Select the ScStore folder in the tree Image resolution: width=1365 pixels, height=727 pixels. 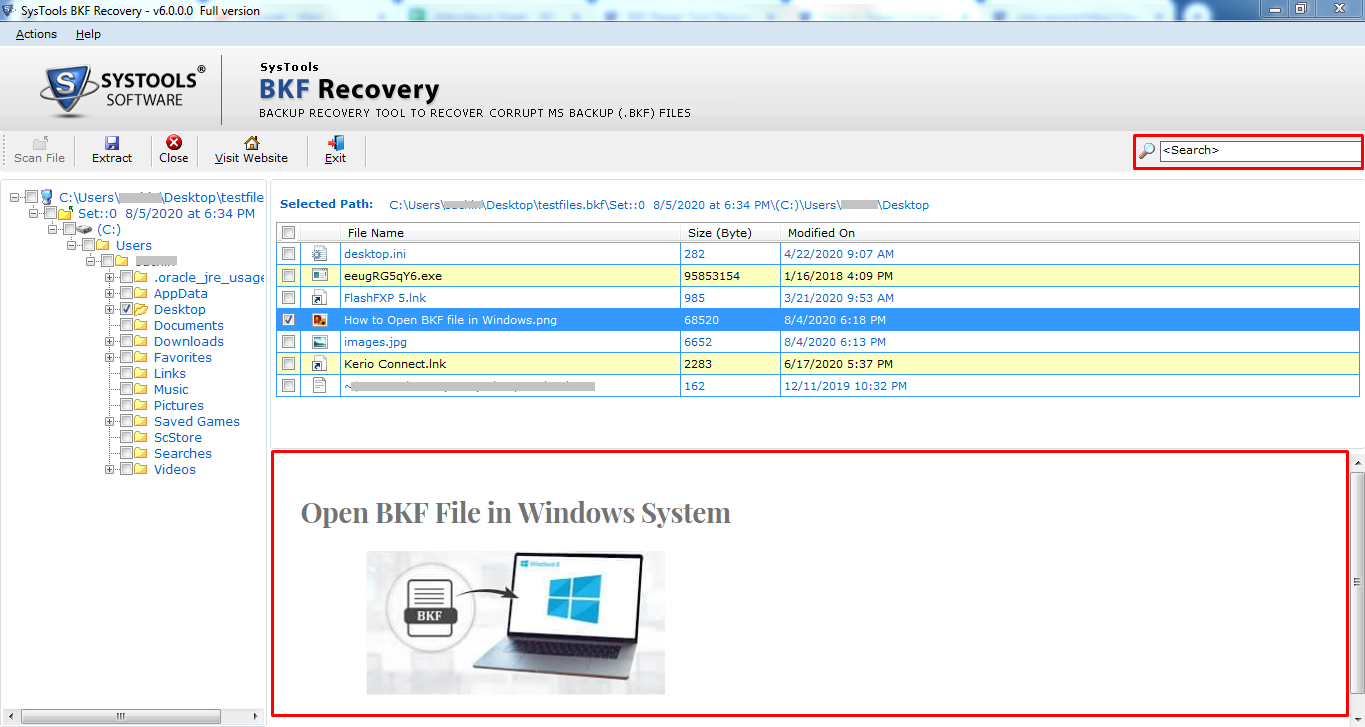(x=178, y=437)
